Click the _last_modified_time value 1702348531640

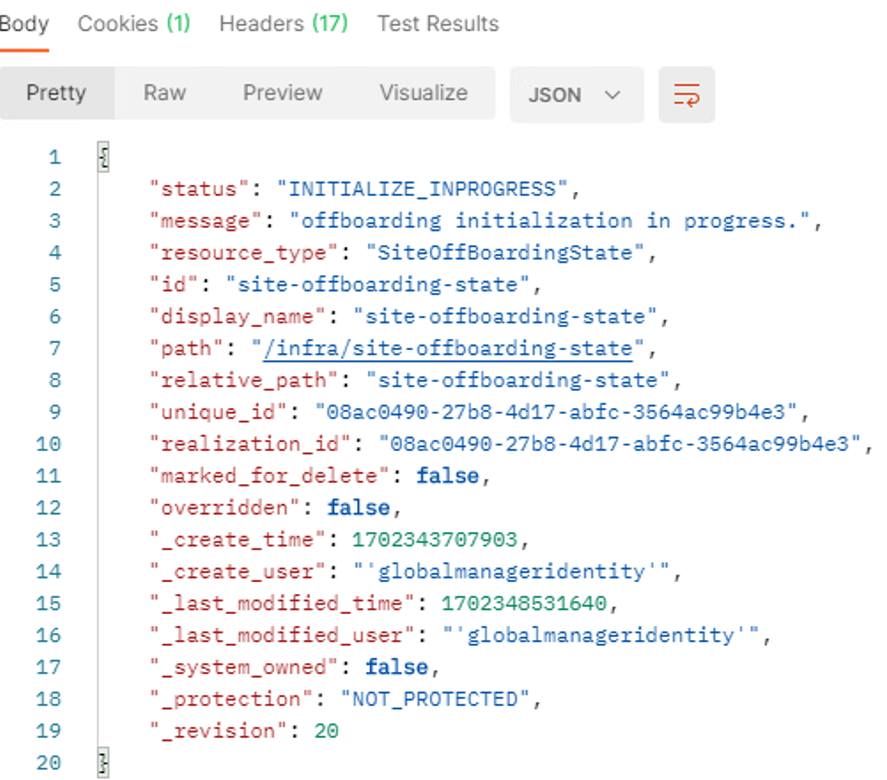[524, 604]
